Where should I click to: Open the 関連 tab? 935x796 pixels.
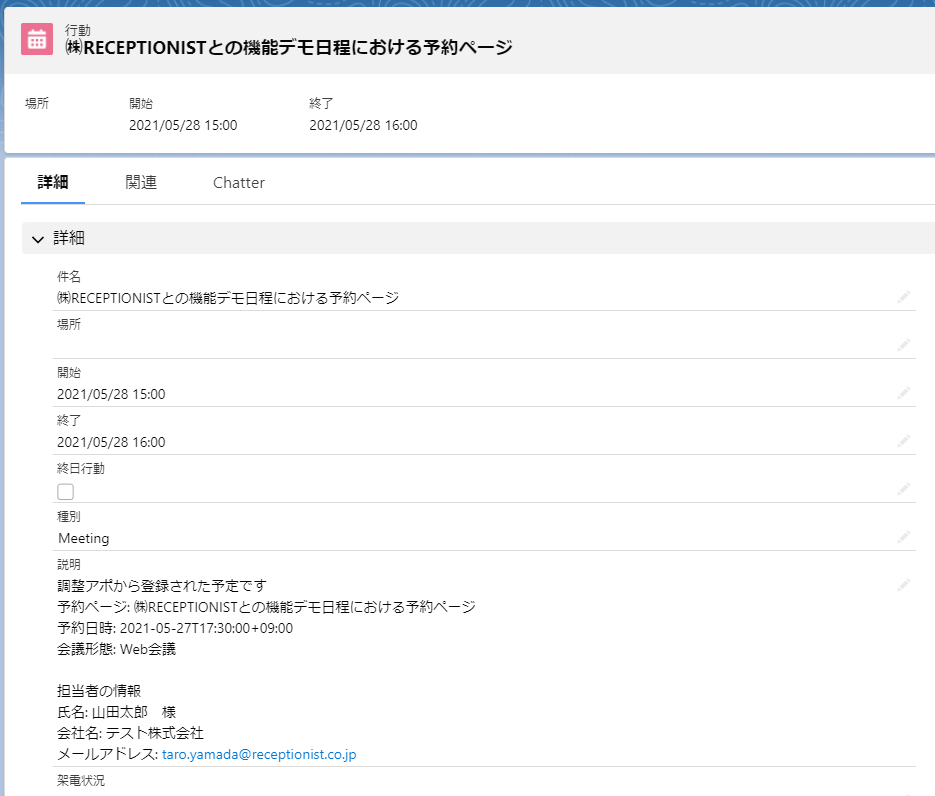[x=141, y=183]
